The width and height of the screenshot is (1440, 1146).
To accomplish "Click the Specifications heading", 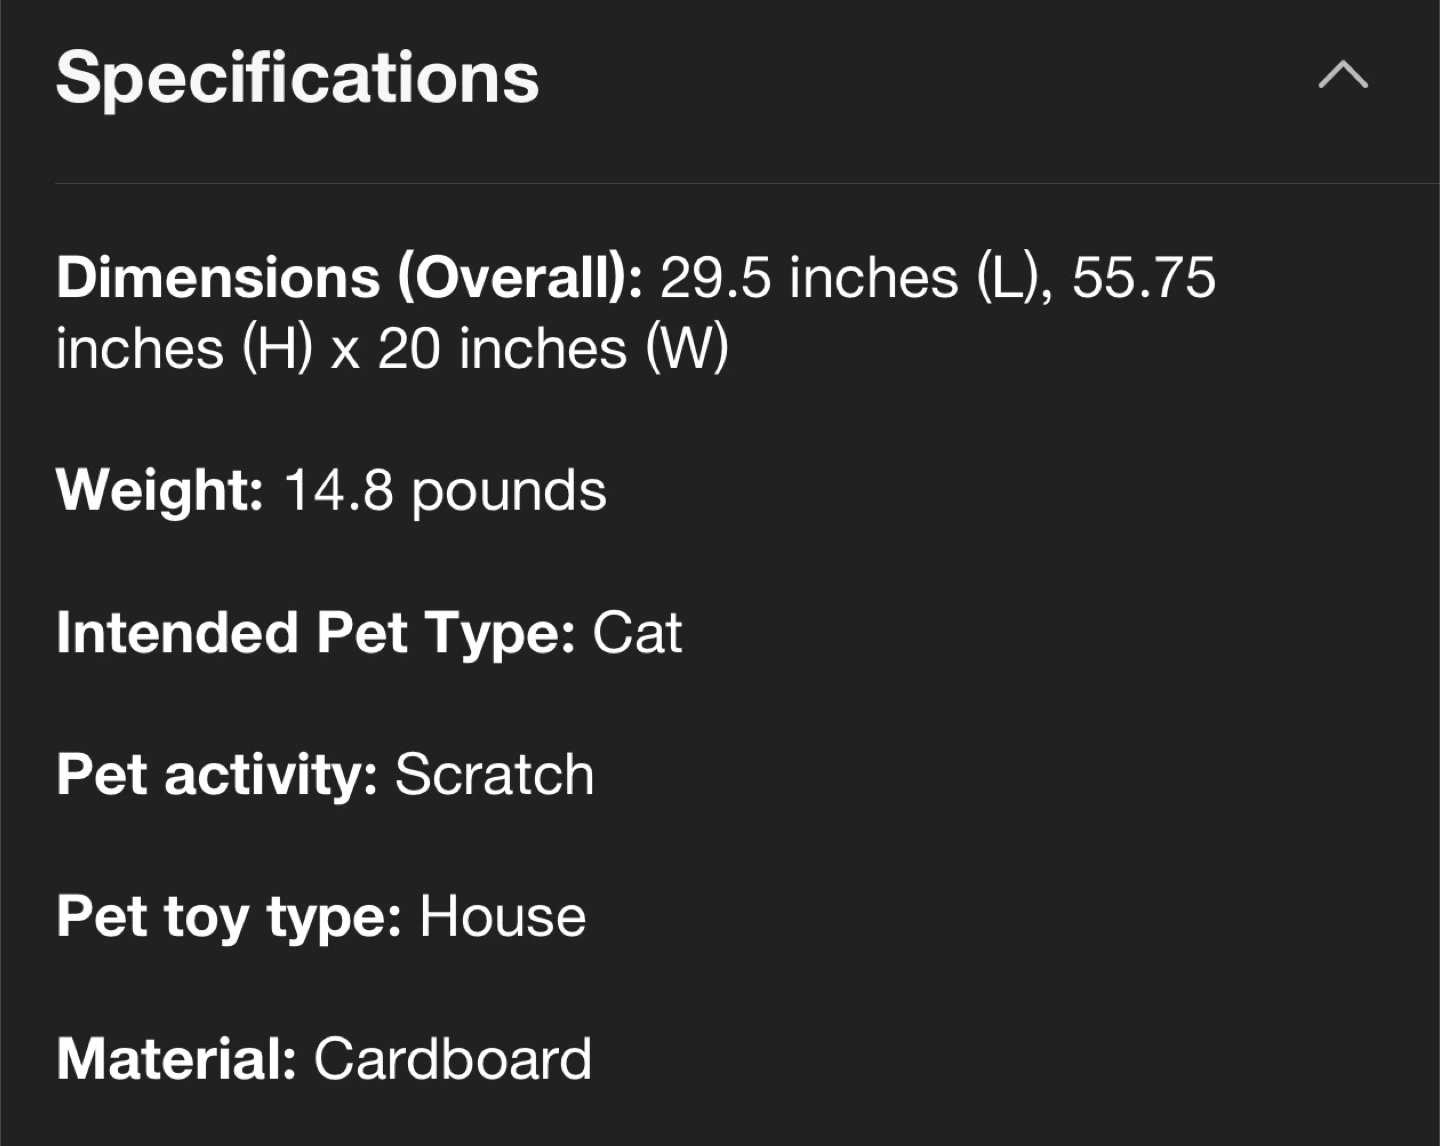I will coord(297,78).
